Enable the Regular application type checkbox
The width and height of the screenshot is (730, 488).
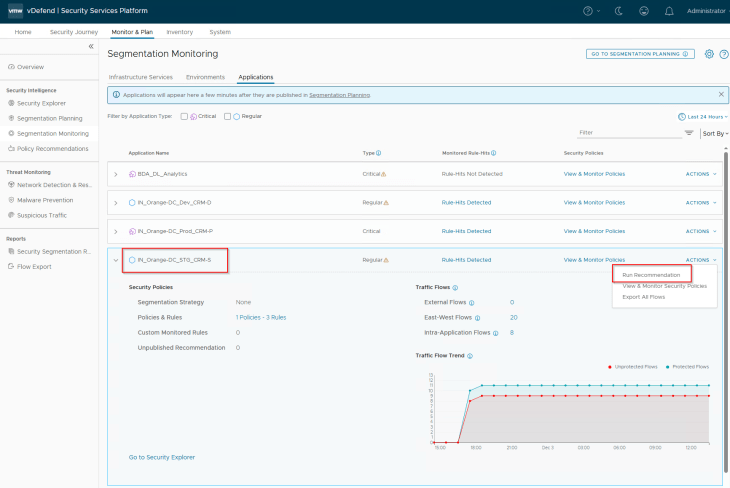coord(227,116)
